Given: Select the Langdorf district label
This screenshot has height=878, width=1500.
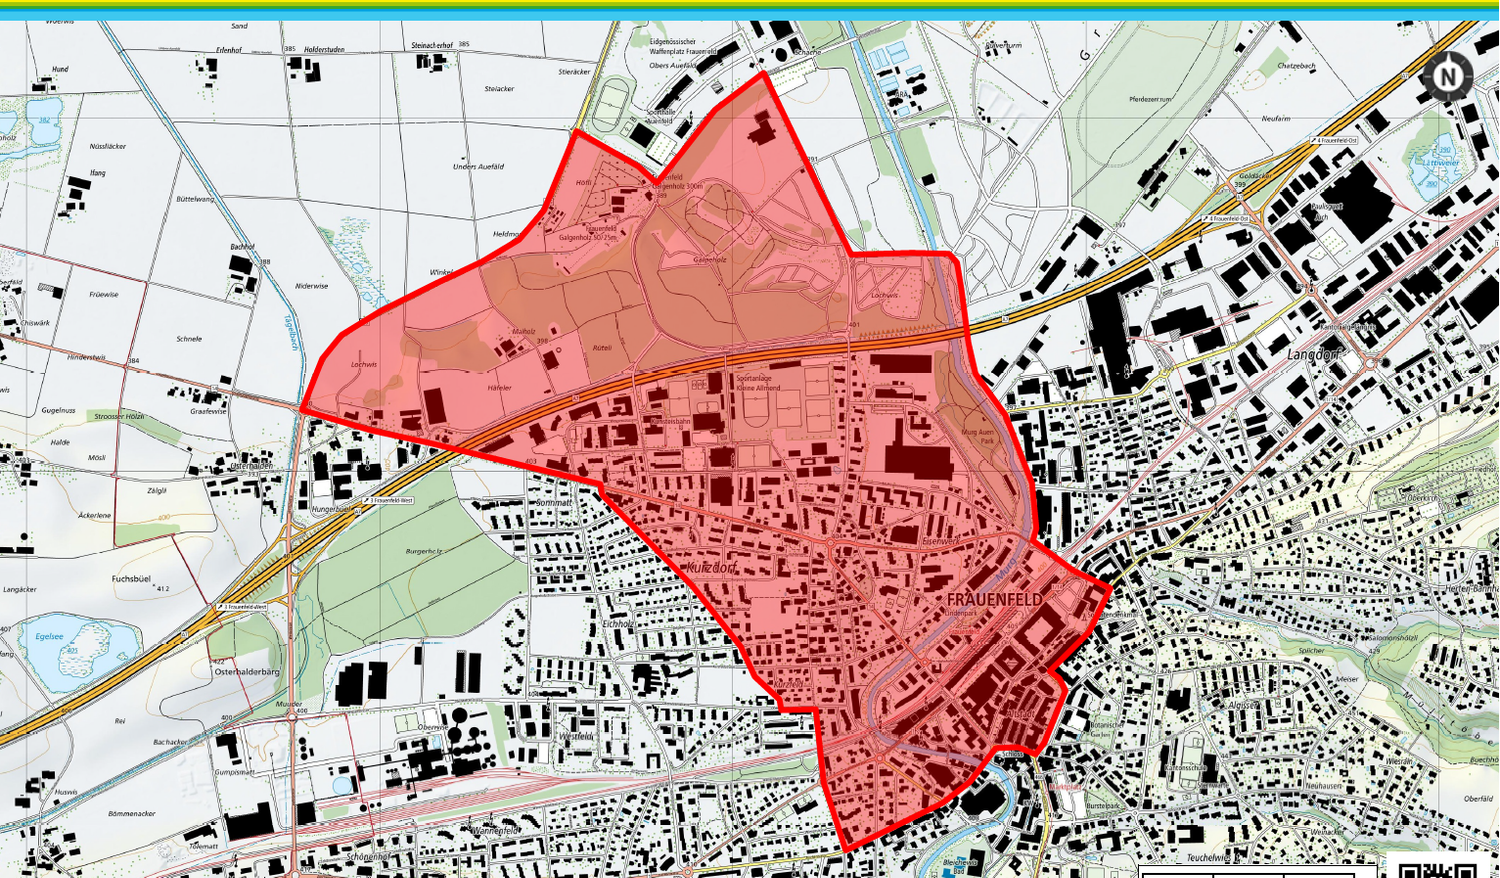Looking at the screenshot, I should pos(1312,355).
